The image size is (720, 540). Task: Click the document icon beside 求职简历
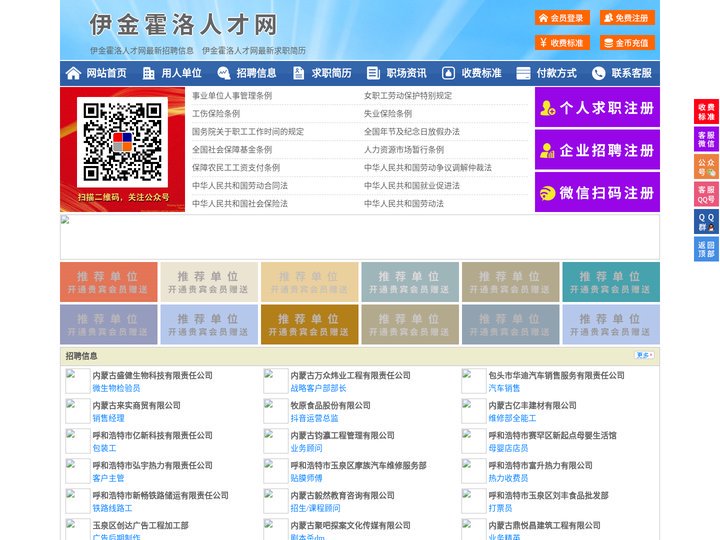(x=298, y=73)
